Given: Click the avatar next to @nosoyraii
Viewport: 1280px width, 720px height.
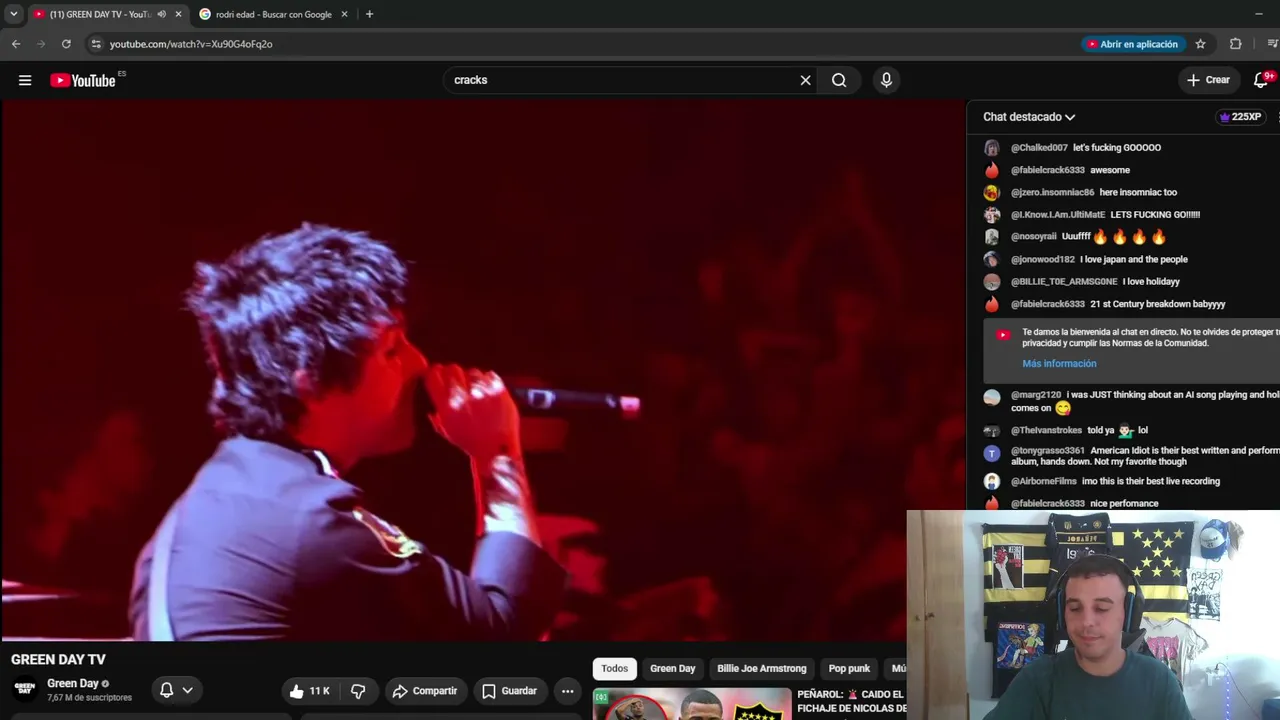Looking at the screenshot, I should pos(991,237).
